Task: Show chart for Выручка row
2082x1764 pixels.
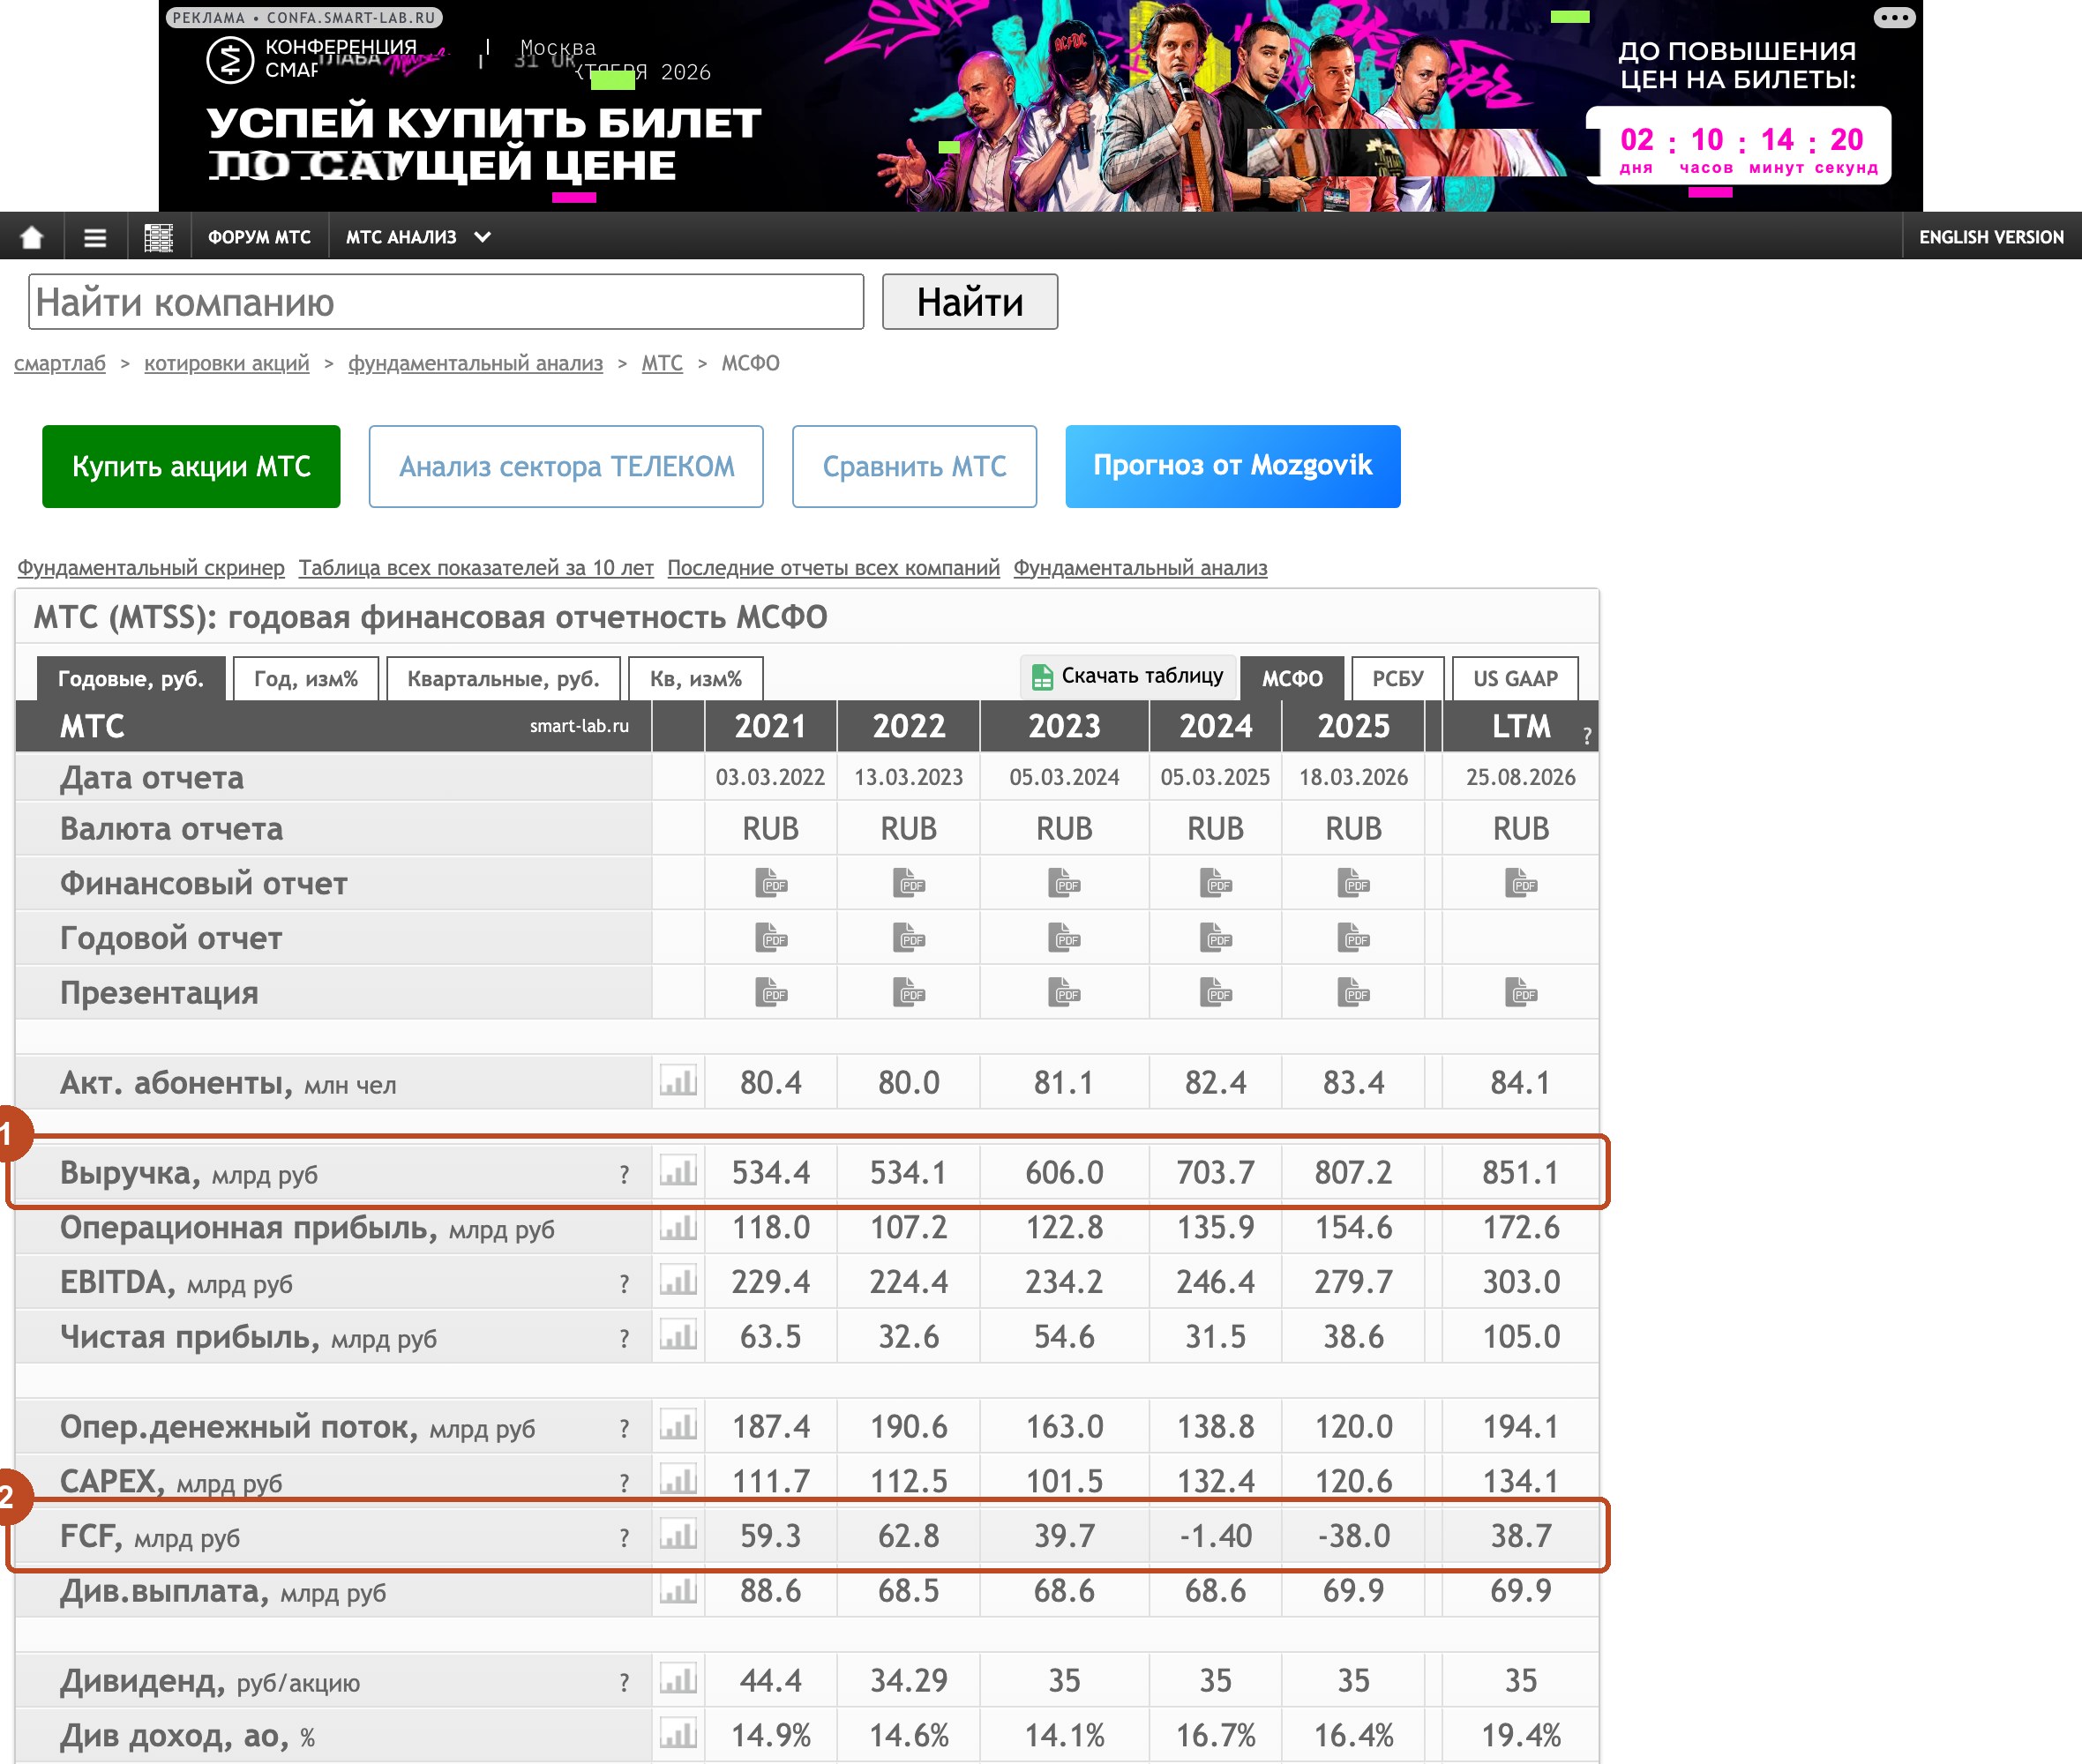Action: coord(678,1171)
